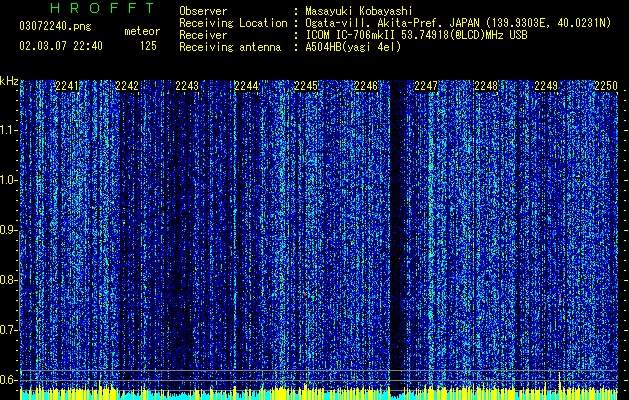Click the date stamp 02.03.07 22:40
Screen dimensions: 629x400
point(61,46)
